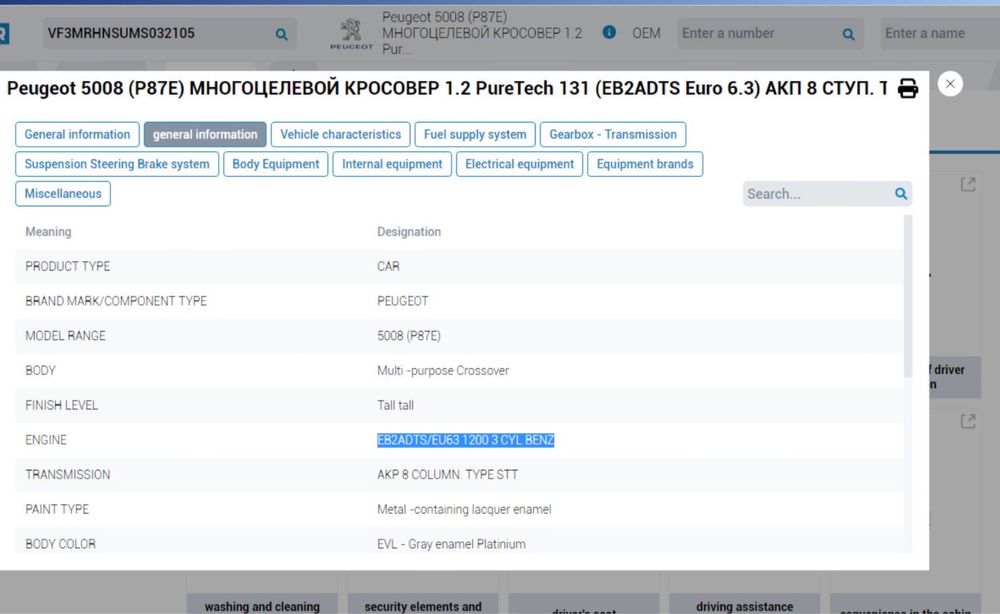Open 'washing and cleaning' category behind dialog
The width and height of the screenshot is (1000, 614).
(262, 604)
